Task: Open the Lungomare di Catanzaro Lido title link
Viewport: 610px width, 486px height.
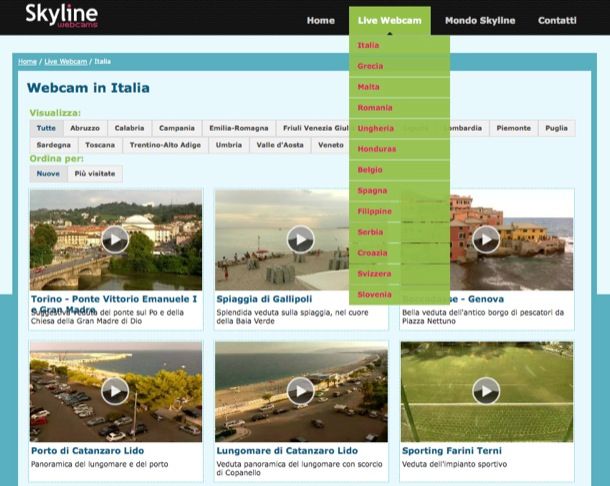Action: click(x=287, y=451)
